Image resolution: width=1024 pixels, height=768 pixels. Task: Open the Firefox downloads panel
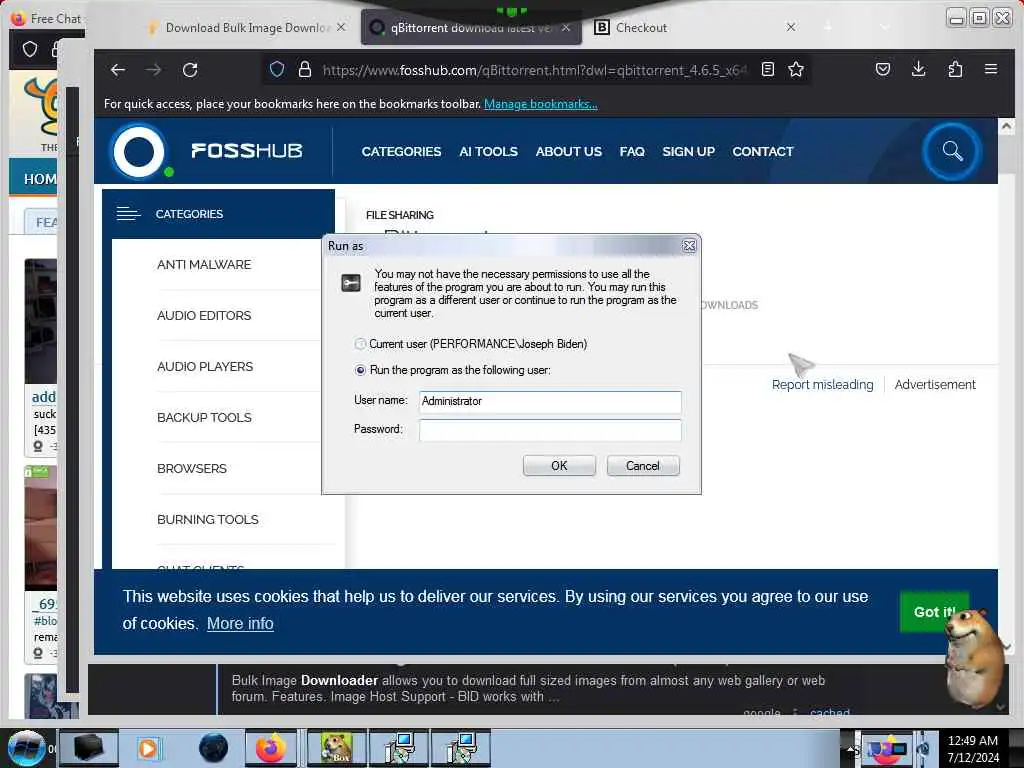[x=918, y=69]
